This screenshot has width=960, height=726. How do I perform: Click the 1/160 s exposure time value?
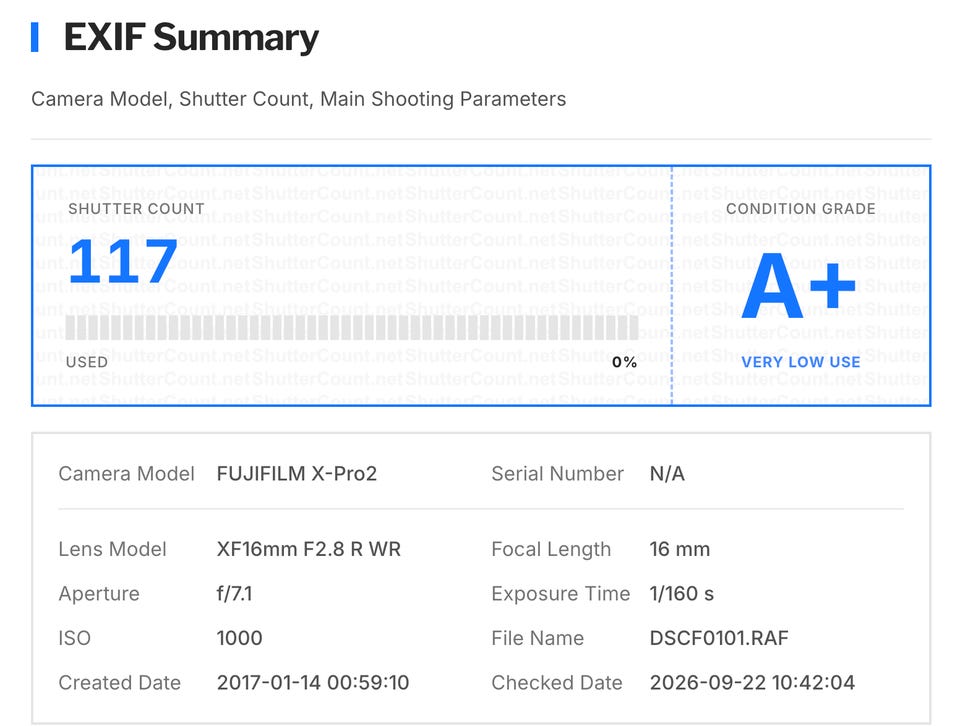click(681, 594)
